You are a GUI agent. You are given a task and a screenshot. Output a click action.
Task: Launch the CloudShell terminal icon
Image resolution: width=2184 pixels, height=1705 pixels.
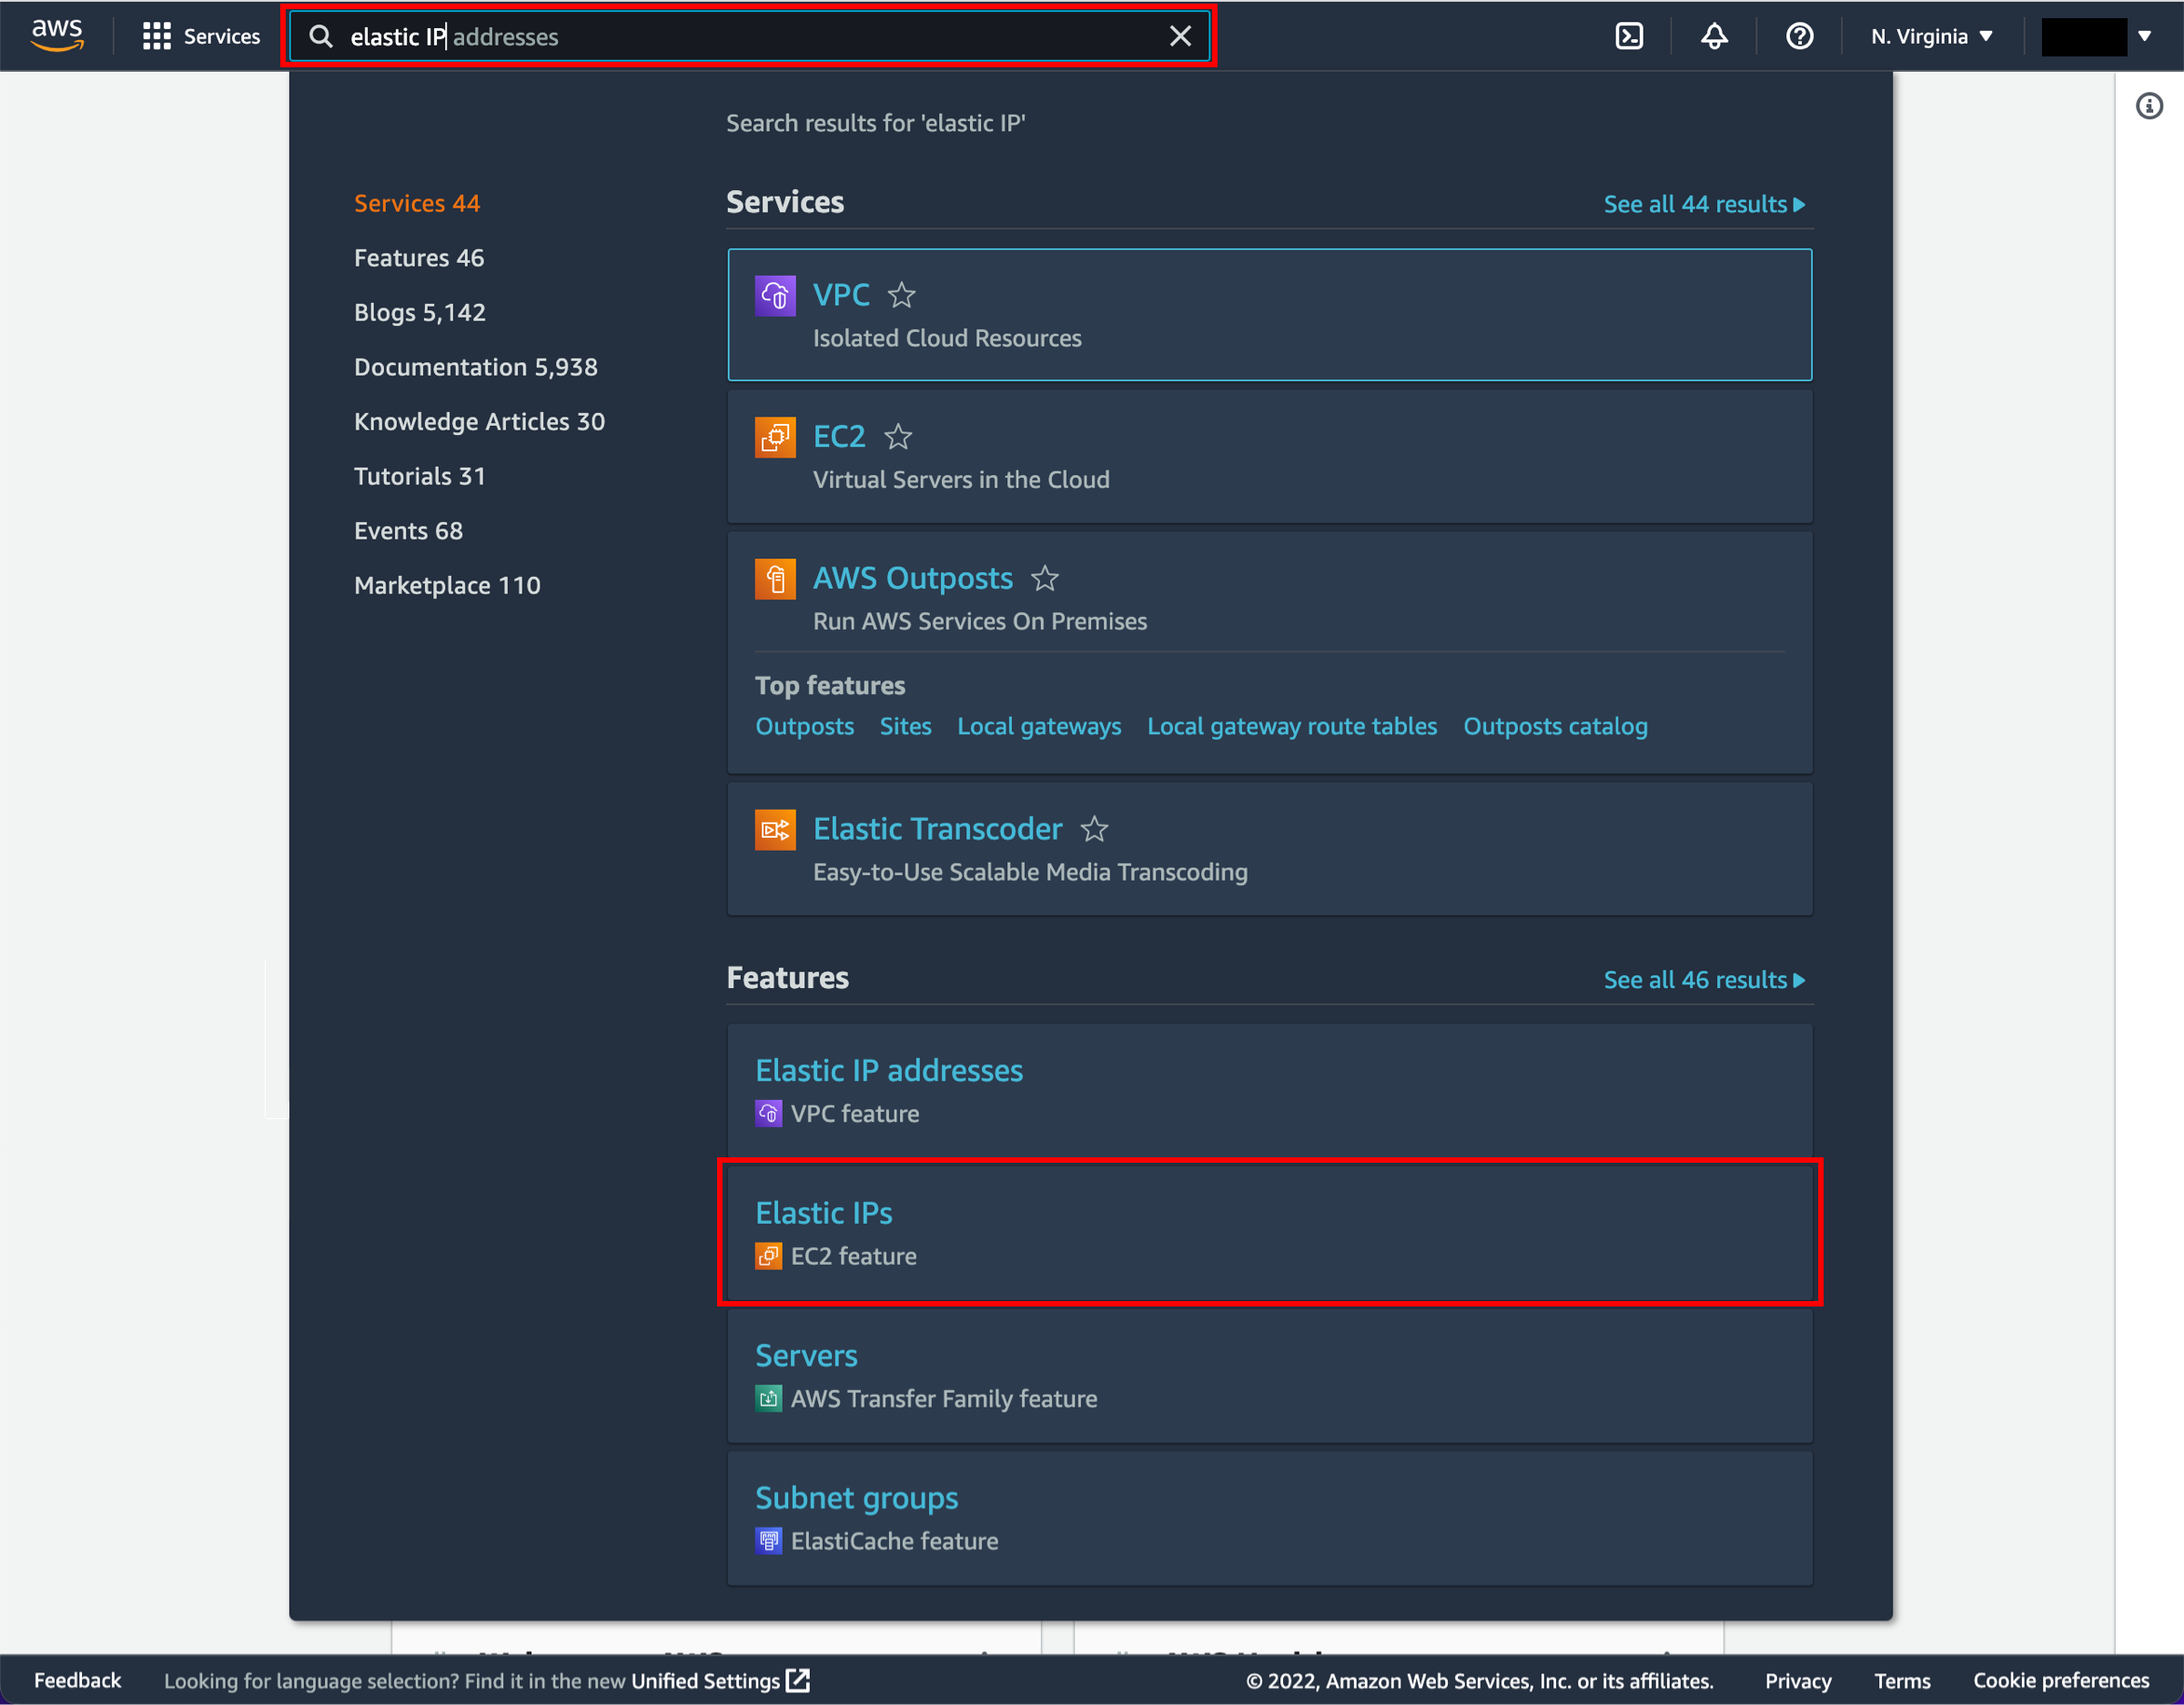click(1629, 37)
